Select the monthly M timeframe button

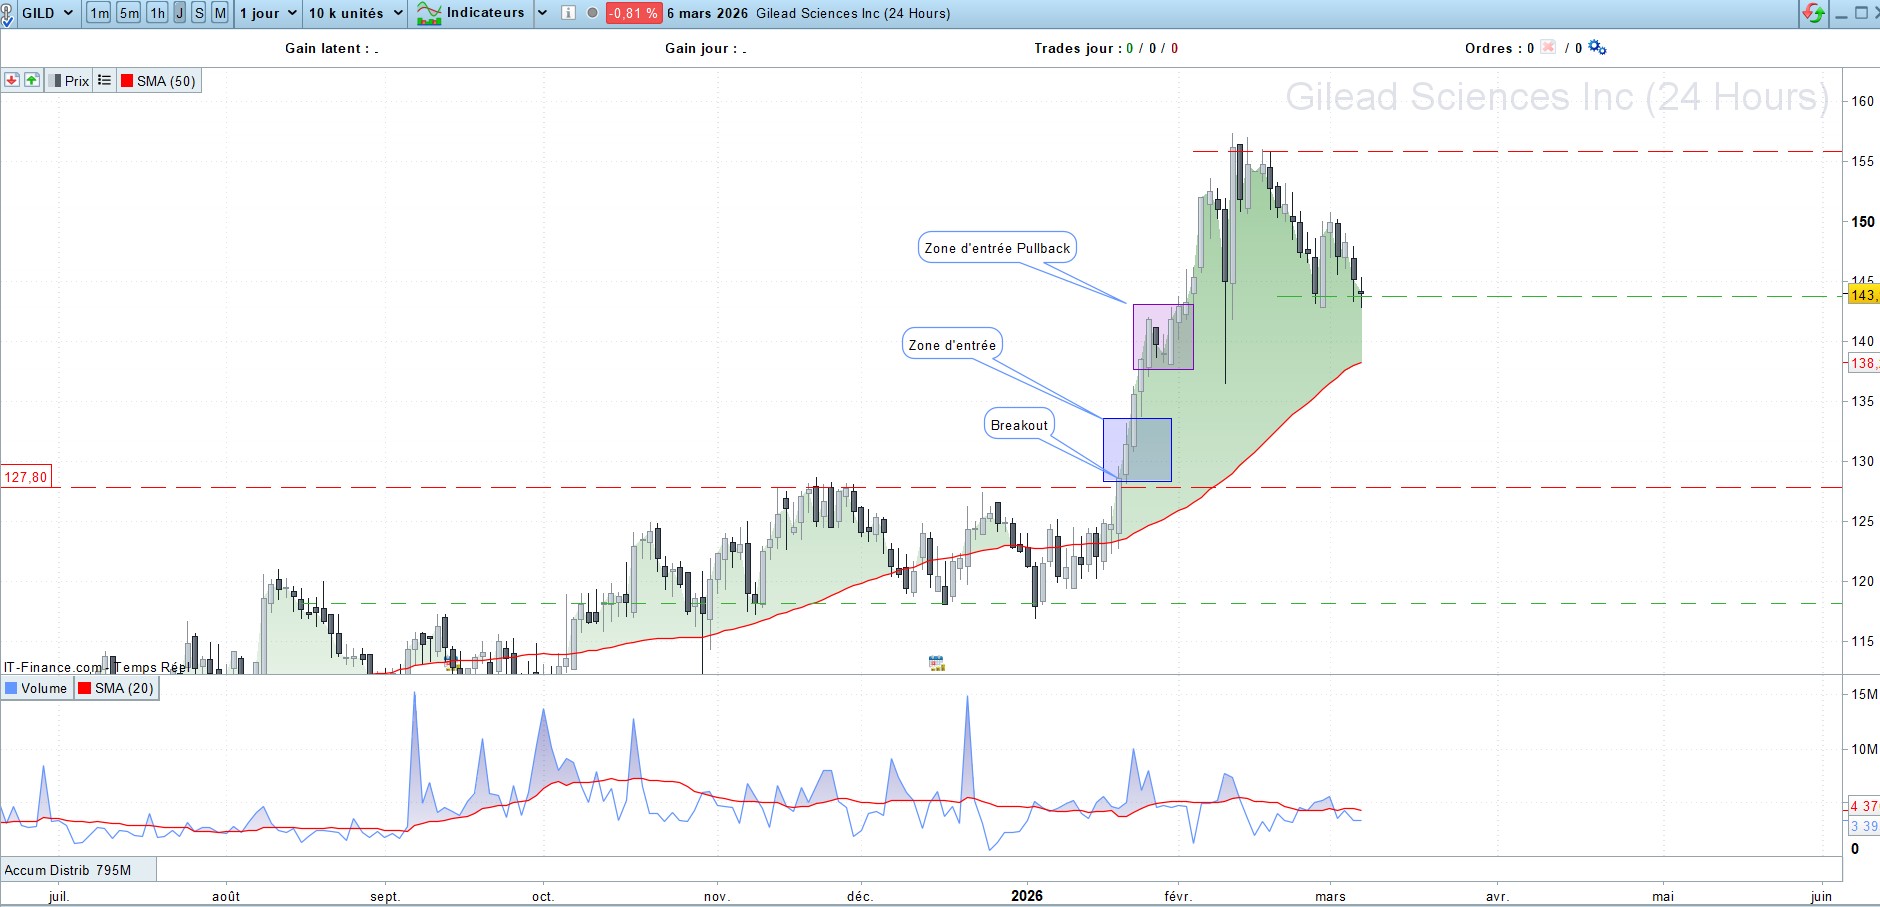220,13
